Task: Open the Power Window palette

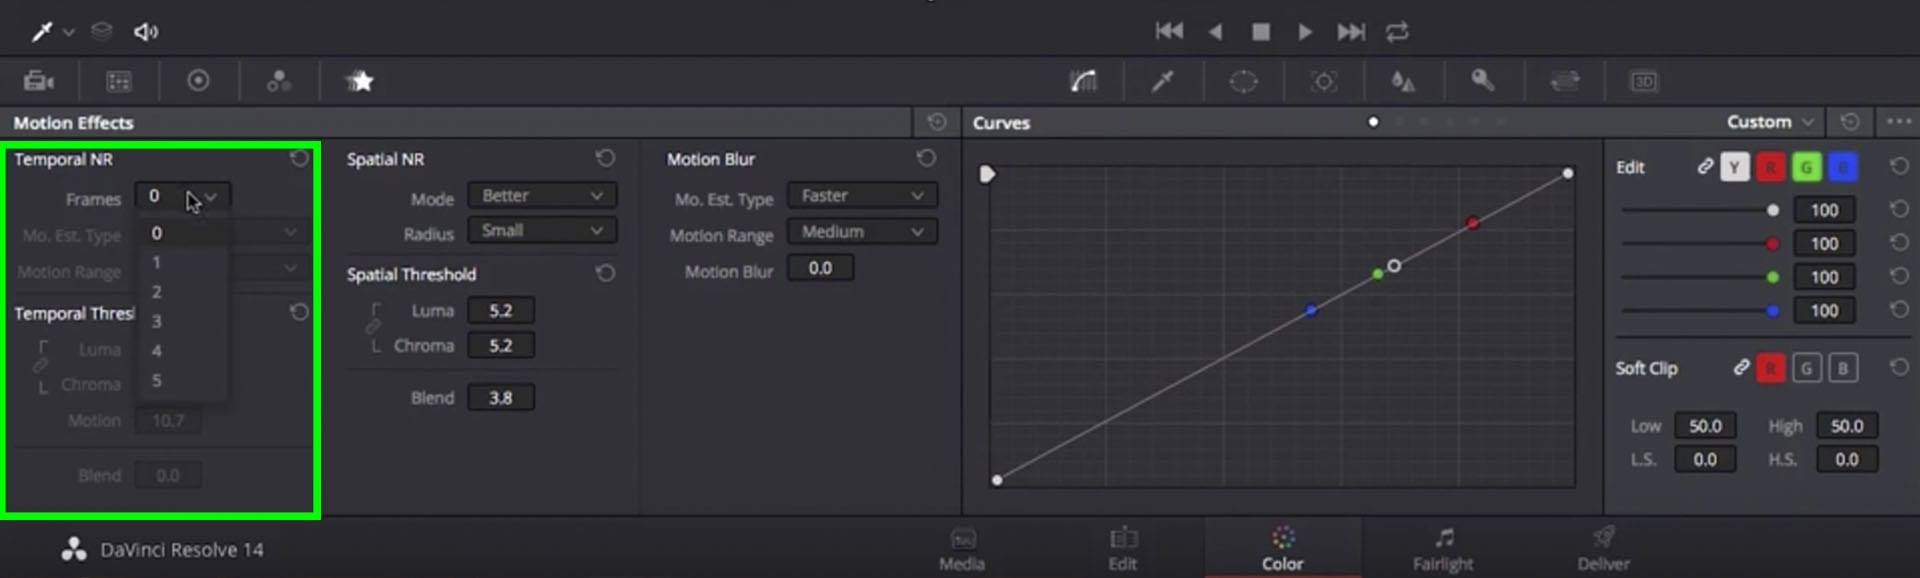Action: pos(1243,82)
